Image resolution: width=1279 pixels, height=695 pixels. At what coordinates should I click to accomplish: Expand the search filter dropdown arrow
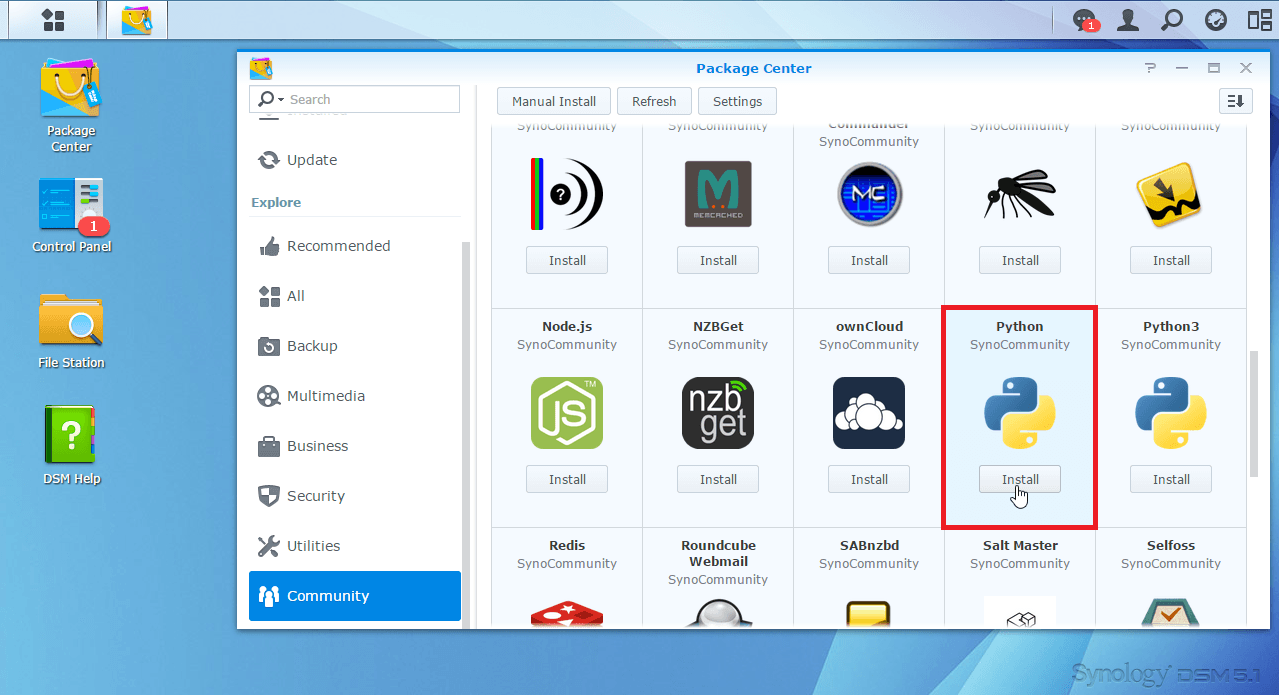tap(281, 100)
